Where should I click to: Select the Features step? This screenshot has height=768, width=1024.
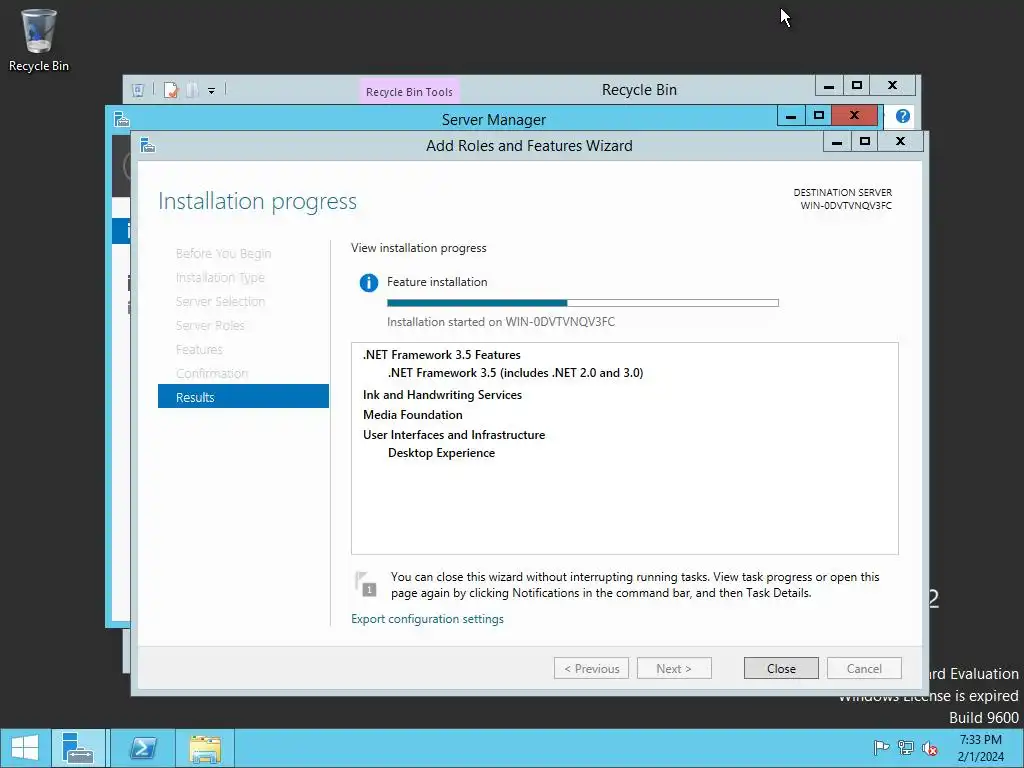[x=199, y=349]
